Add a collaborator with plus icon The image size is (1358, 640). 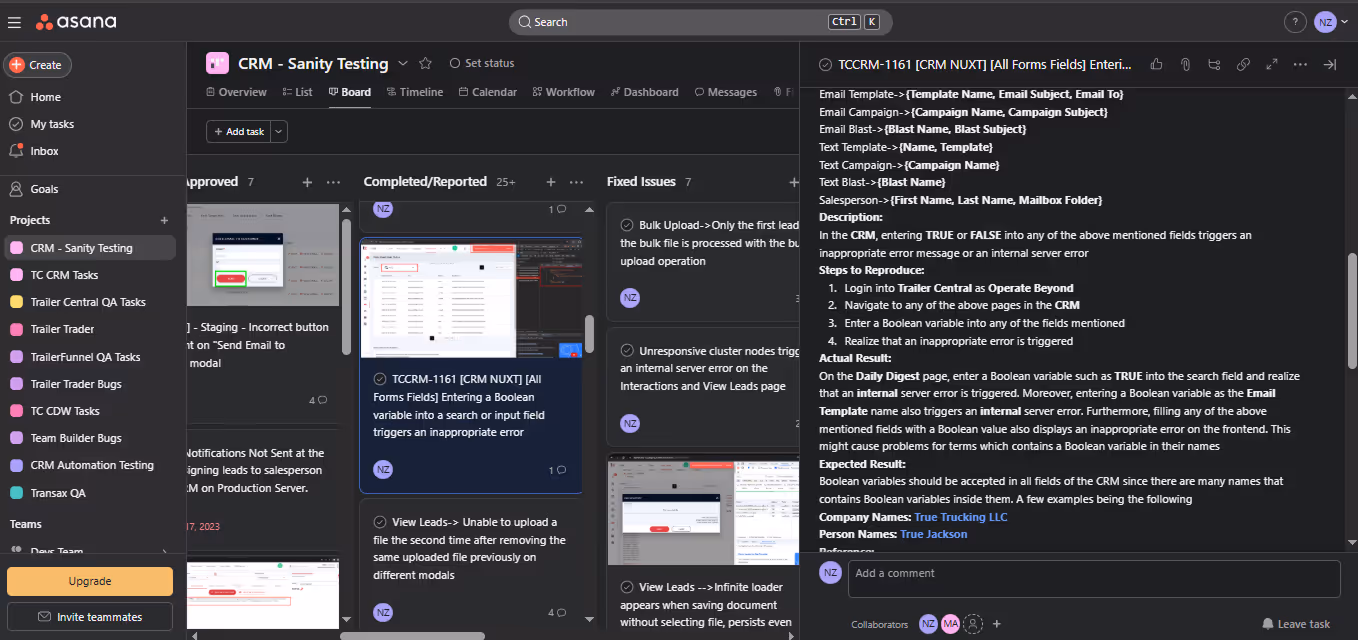pyautogui.click(x=997, y=624)
